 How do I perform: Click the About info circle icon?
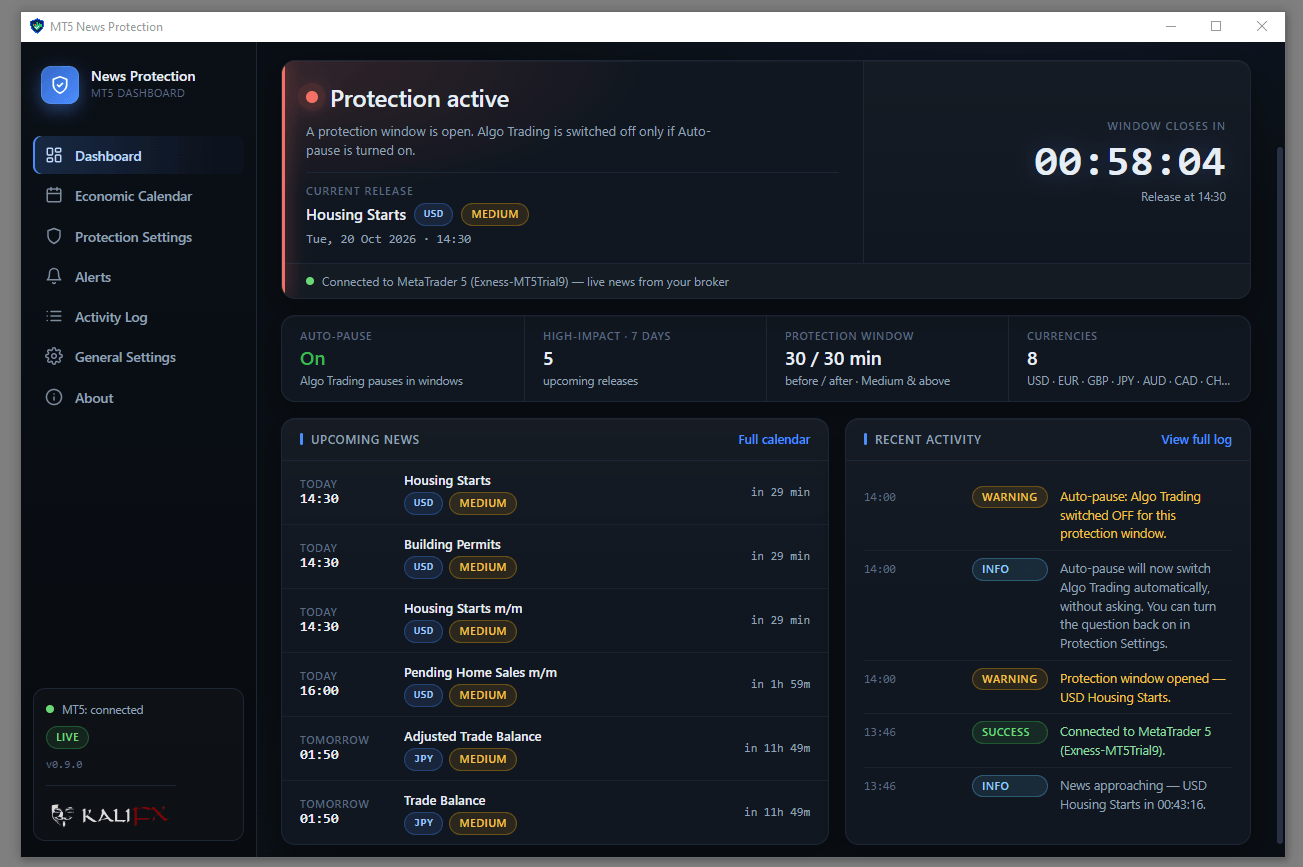54,398
